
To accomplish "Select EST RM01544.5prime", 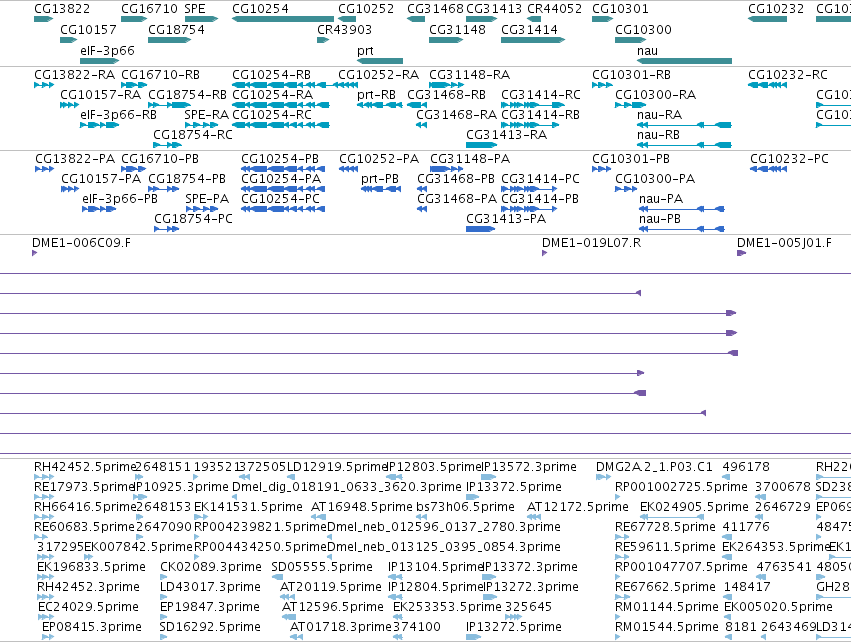I will 667,627.
